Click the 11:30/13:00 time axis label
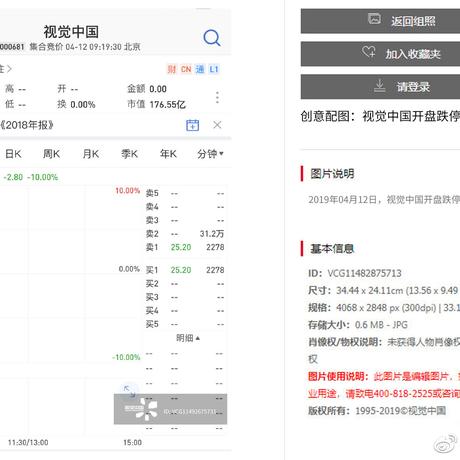The height and width of the screenshot is (460, 460). point(28,442)
